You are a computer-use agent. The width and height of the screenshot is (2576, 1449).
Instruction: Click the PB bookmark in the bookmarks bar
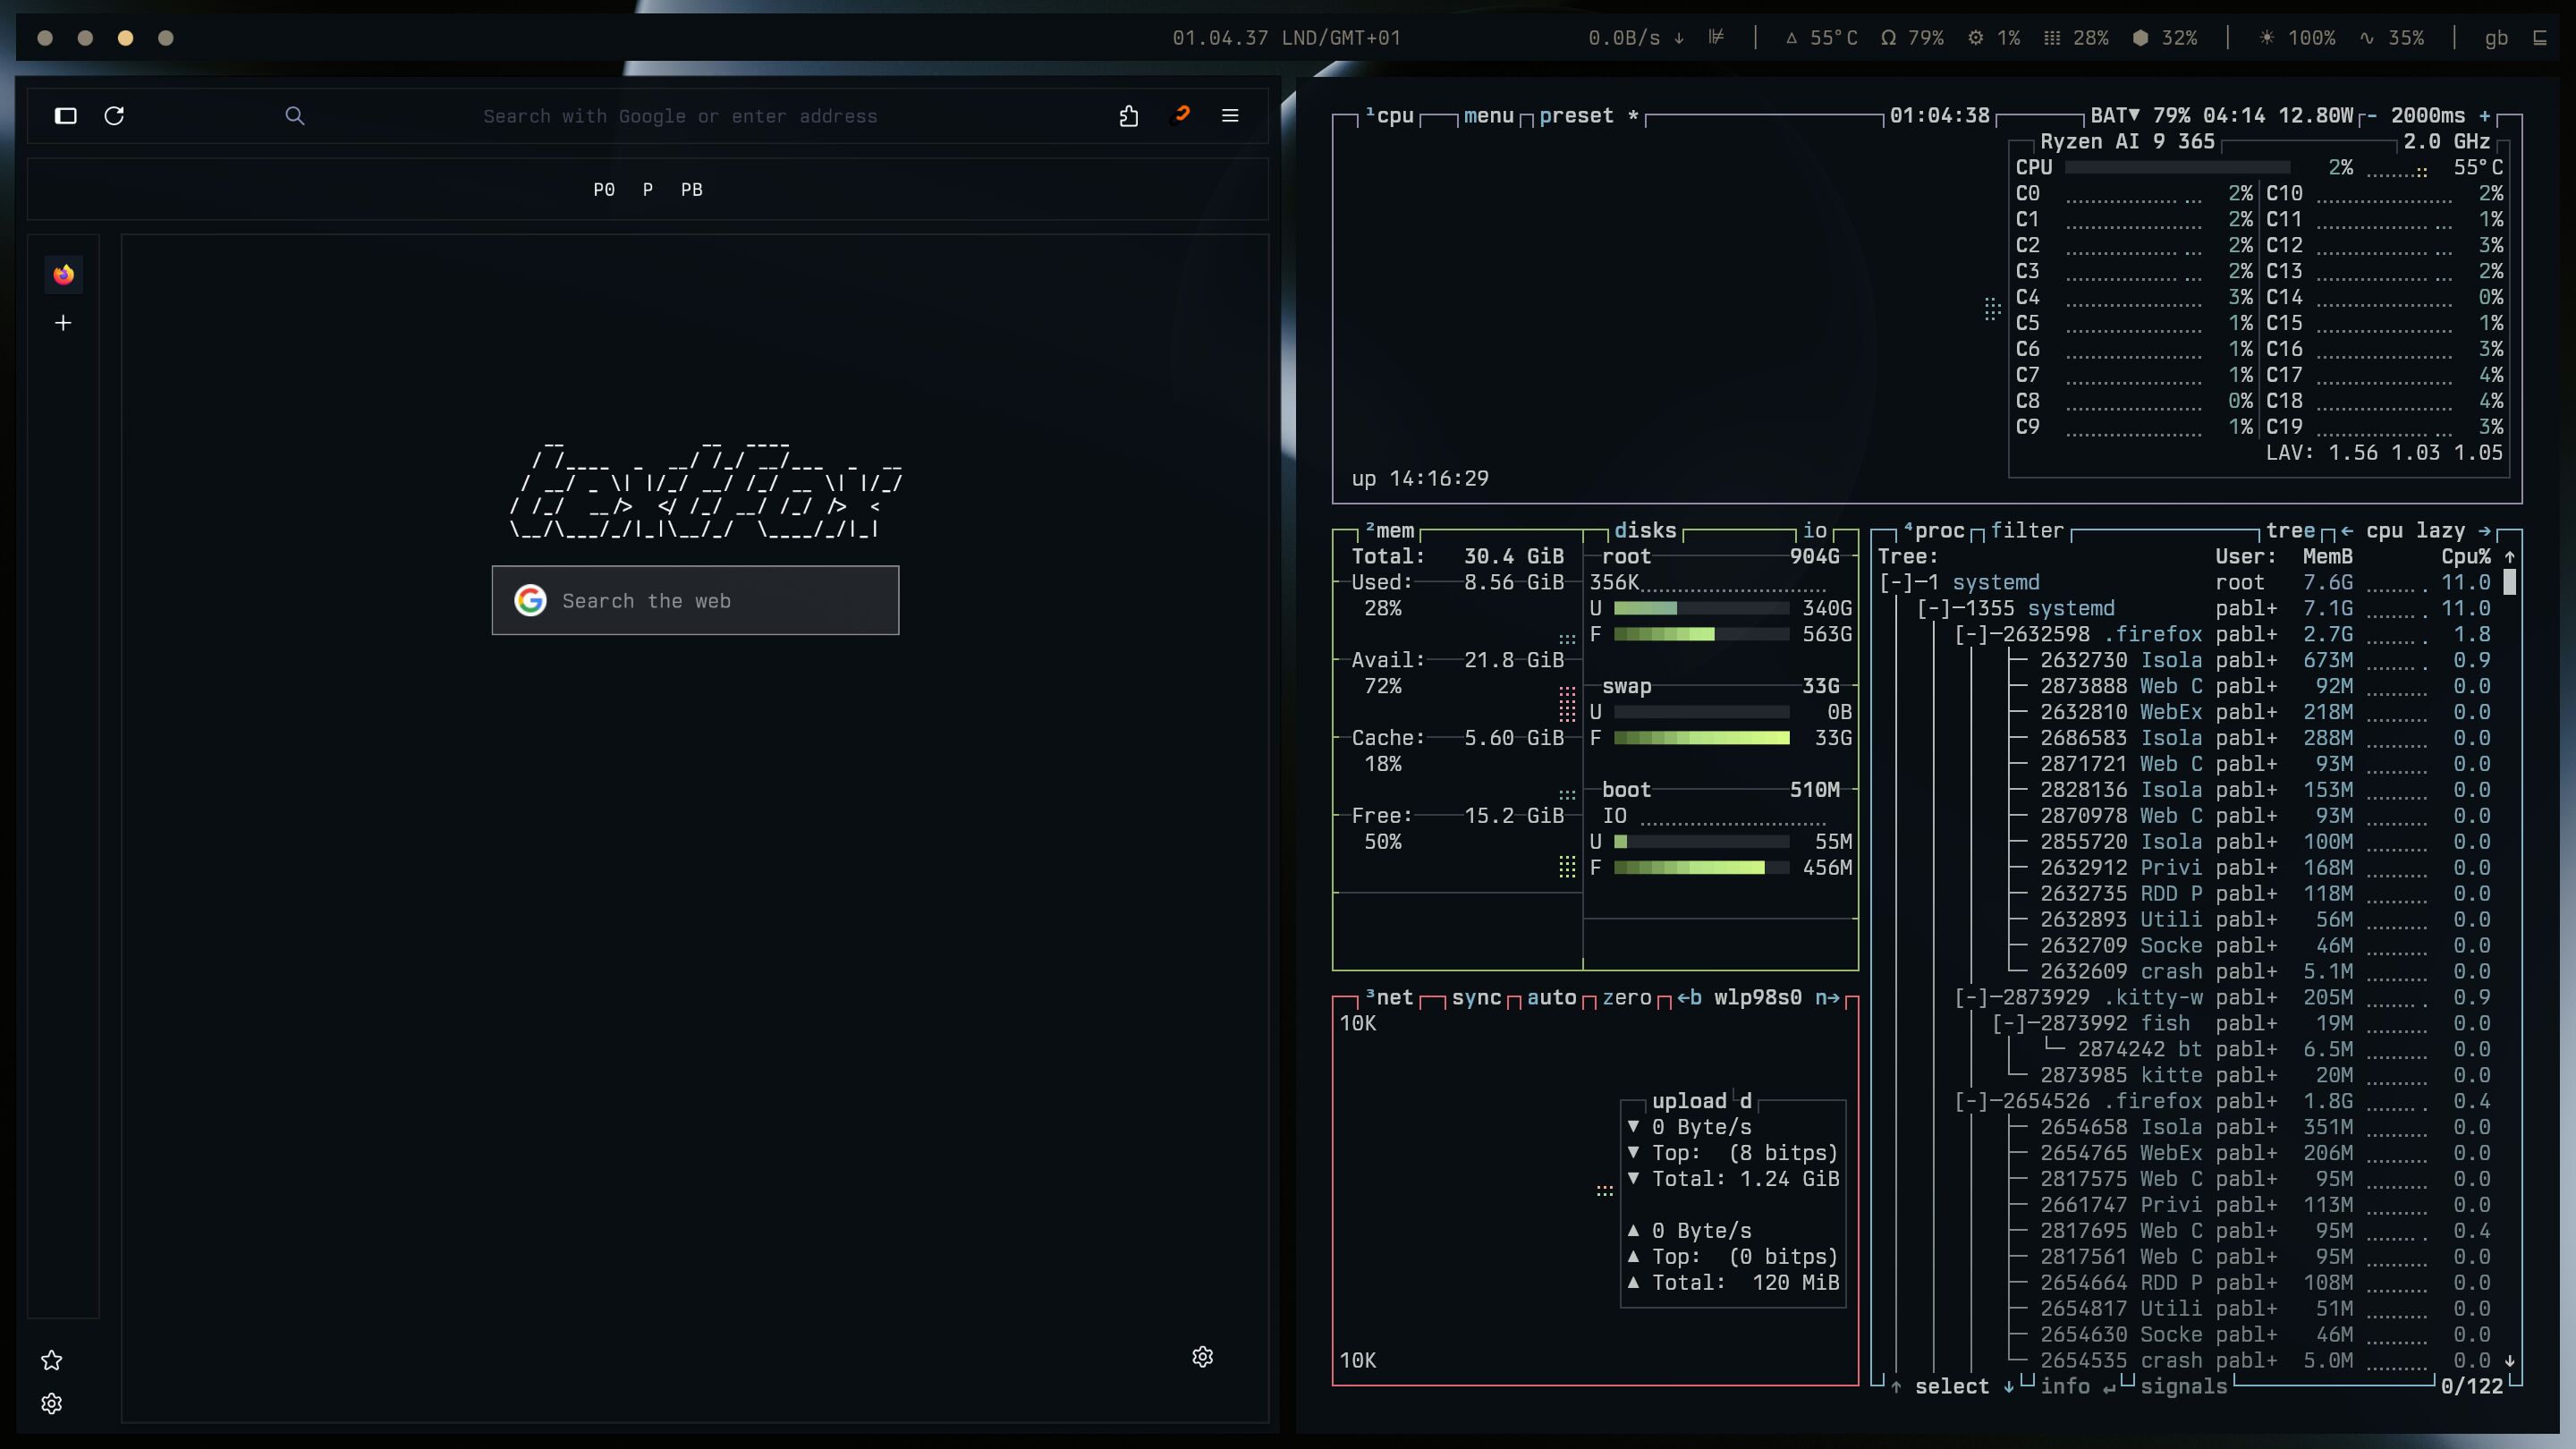(691, 190)
